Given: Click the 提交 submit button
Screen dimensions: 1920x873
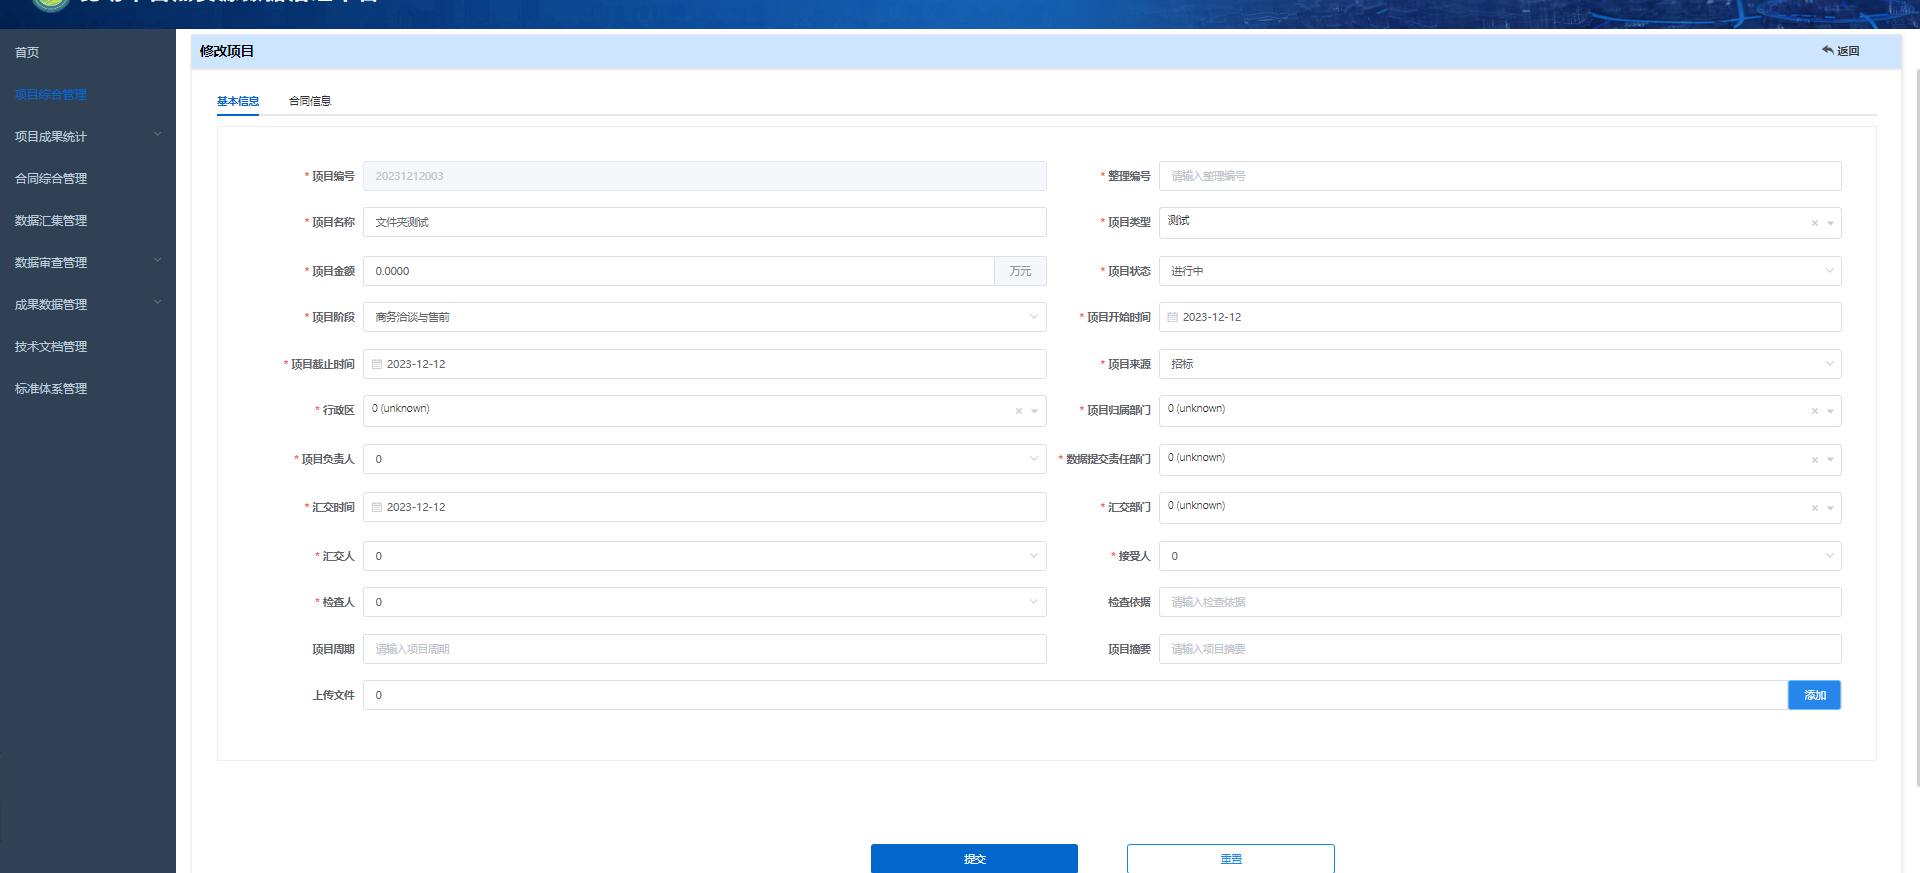Looking at the screenshot, I should pos(974,858).
